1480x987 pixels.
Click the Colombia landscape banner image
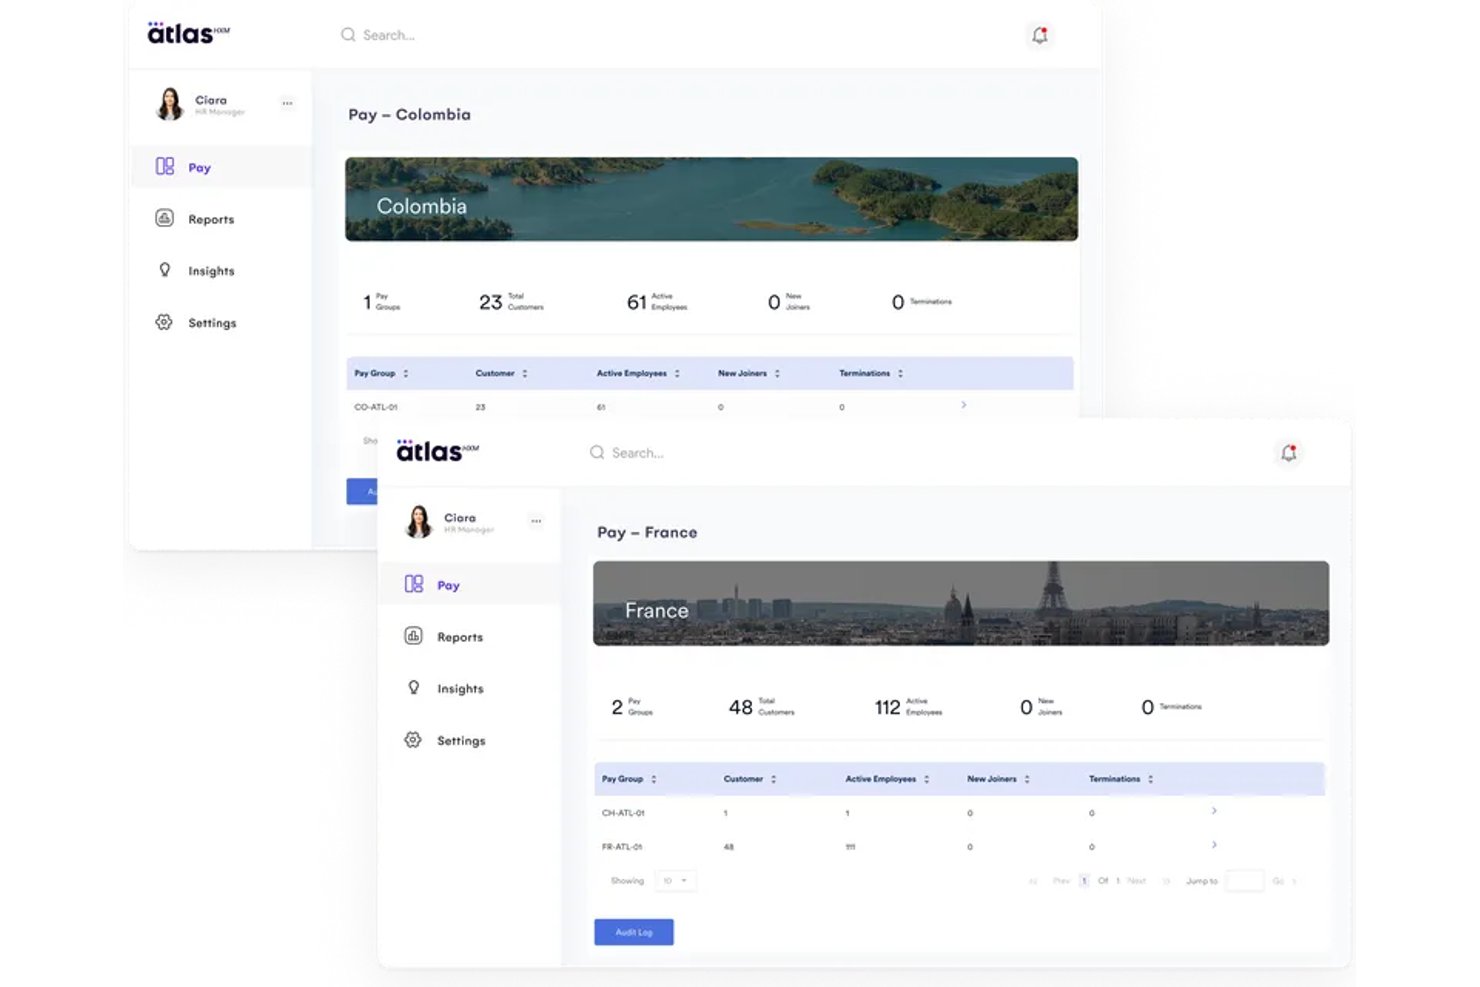(712, 199)
